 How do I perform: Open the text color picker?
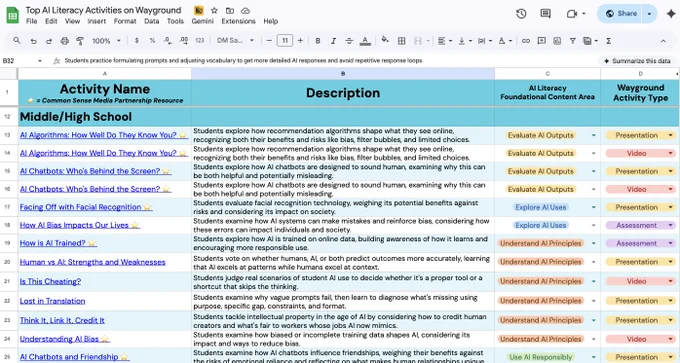pyautogui.click(x=365, y=41)
